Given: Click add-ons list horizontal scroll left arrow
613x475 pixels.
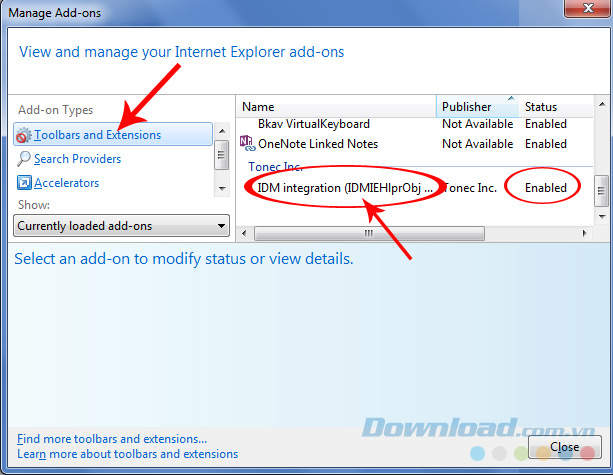Looking at the screenshot, I should click(x=244, y=233).
